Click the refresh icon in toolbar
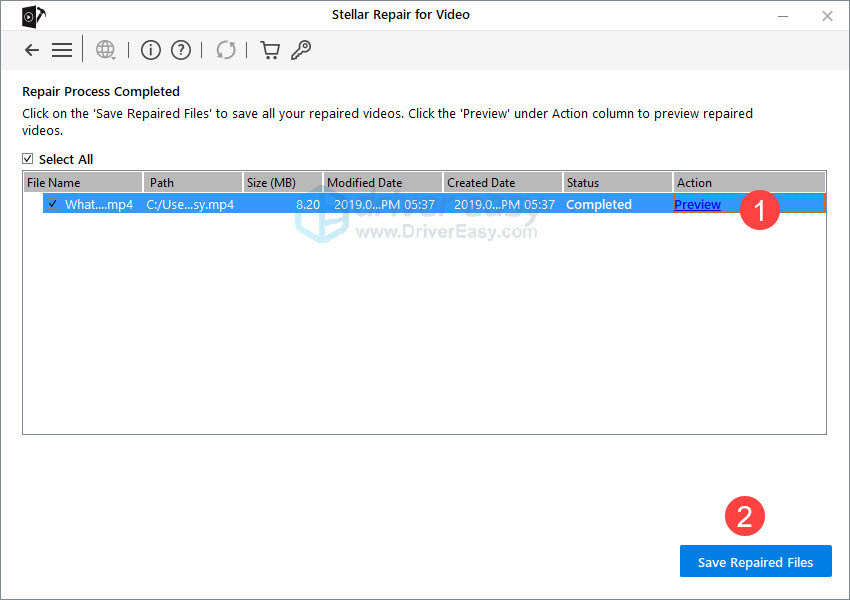Image resolution: width=850 pixels, height=600 pixels. [225, 49]
